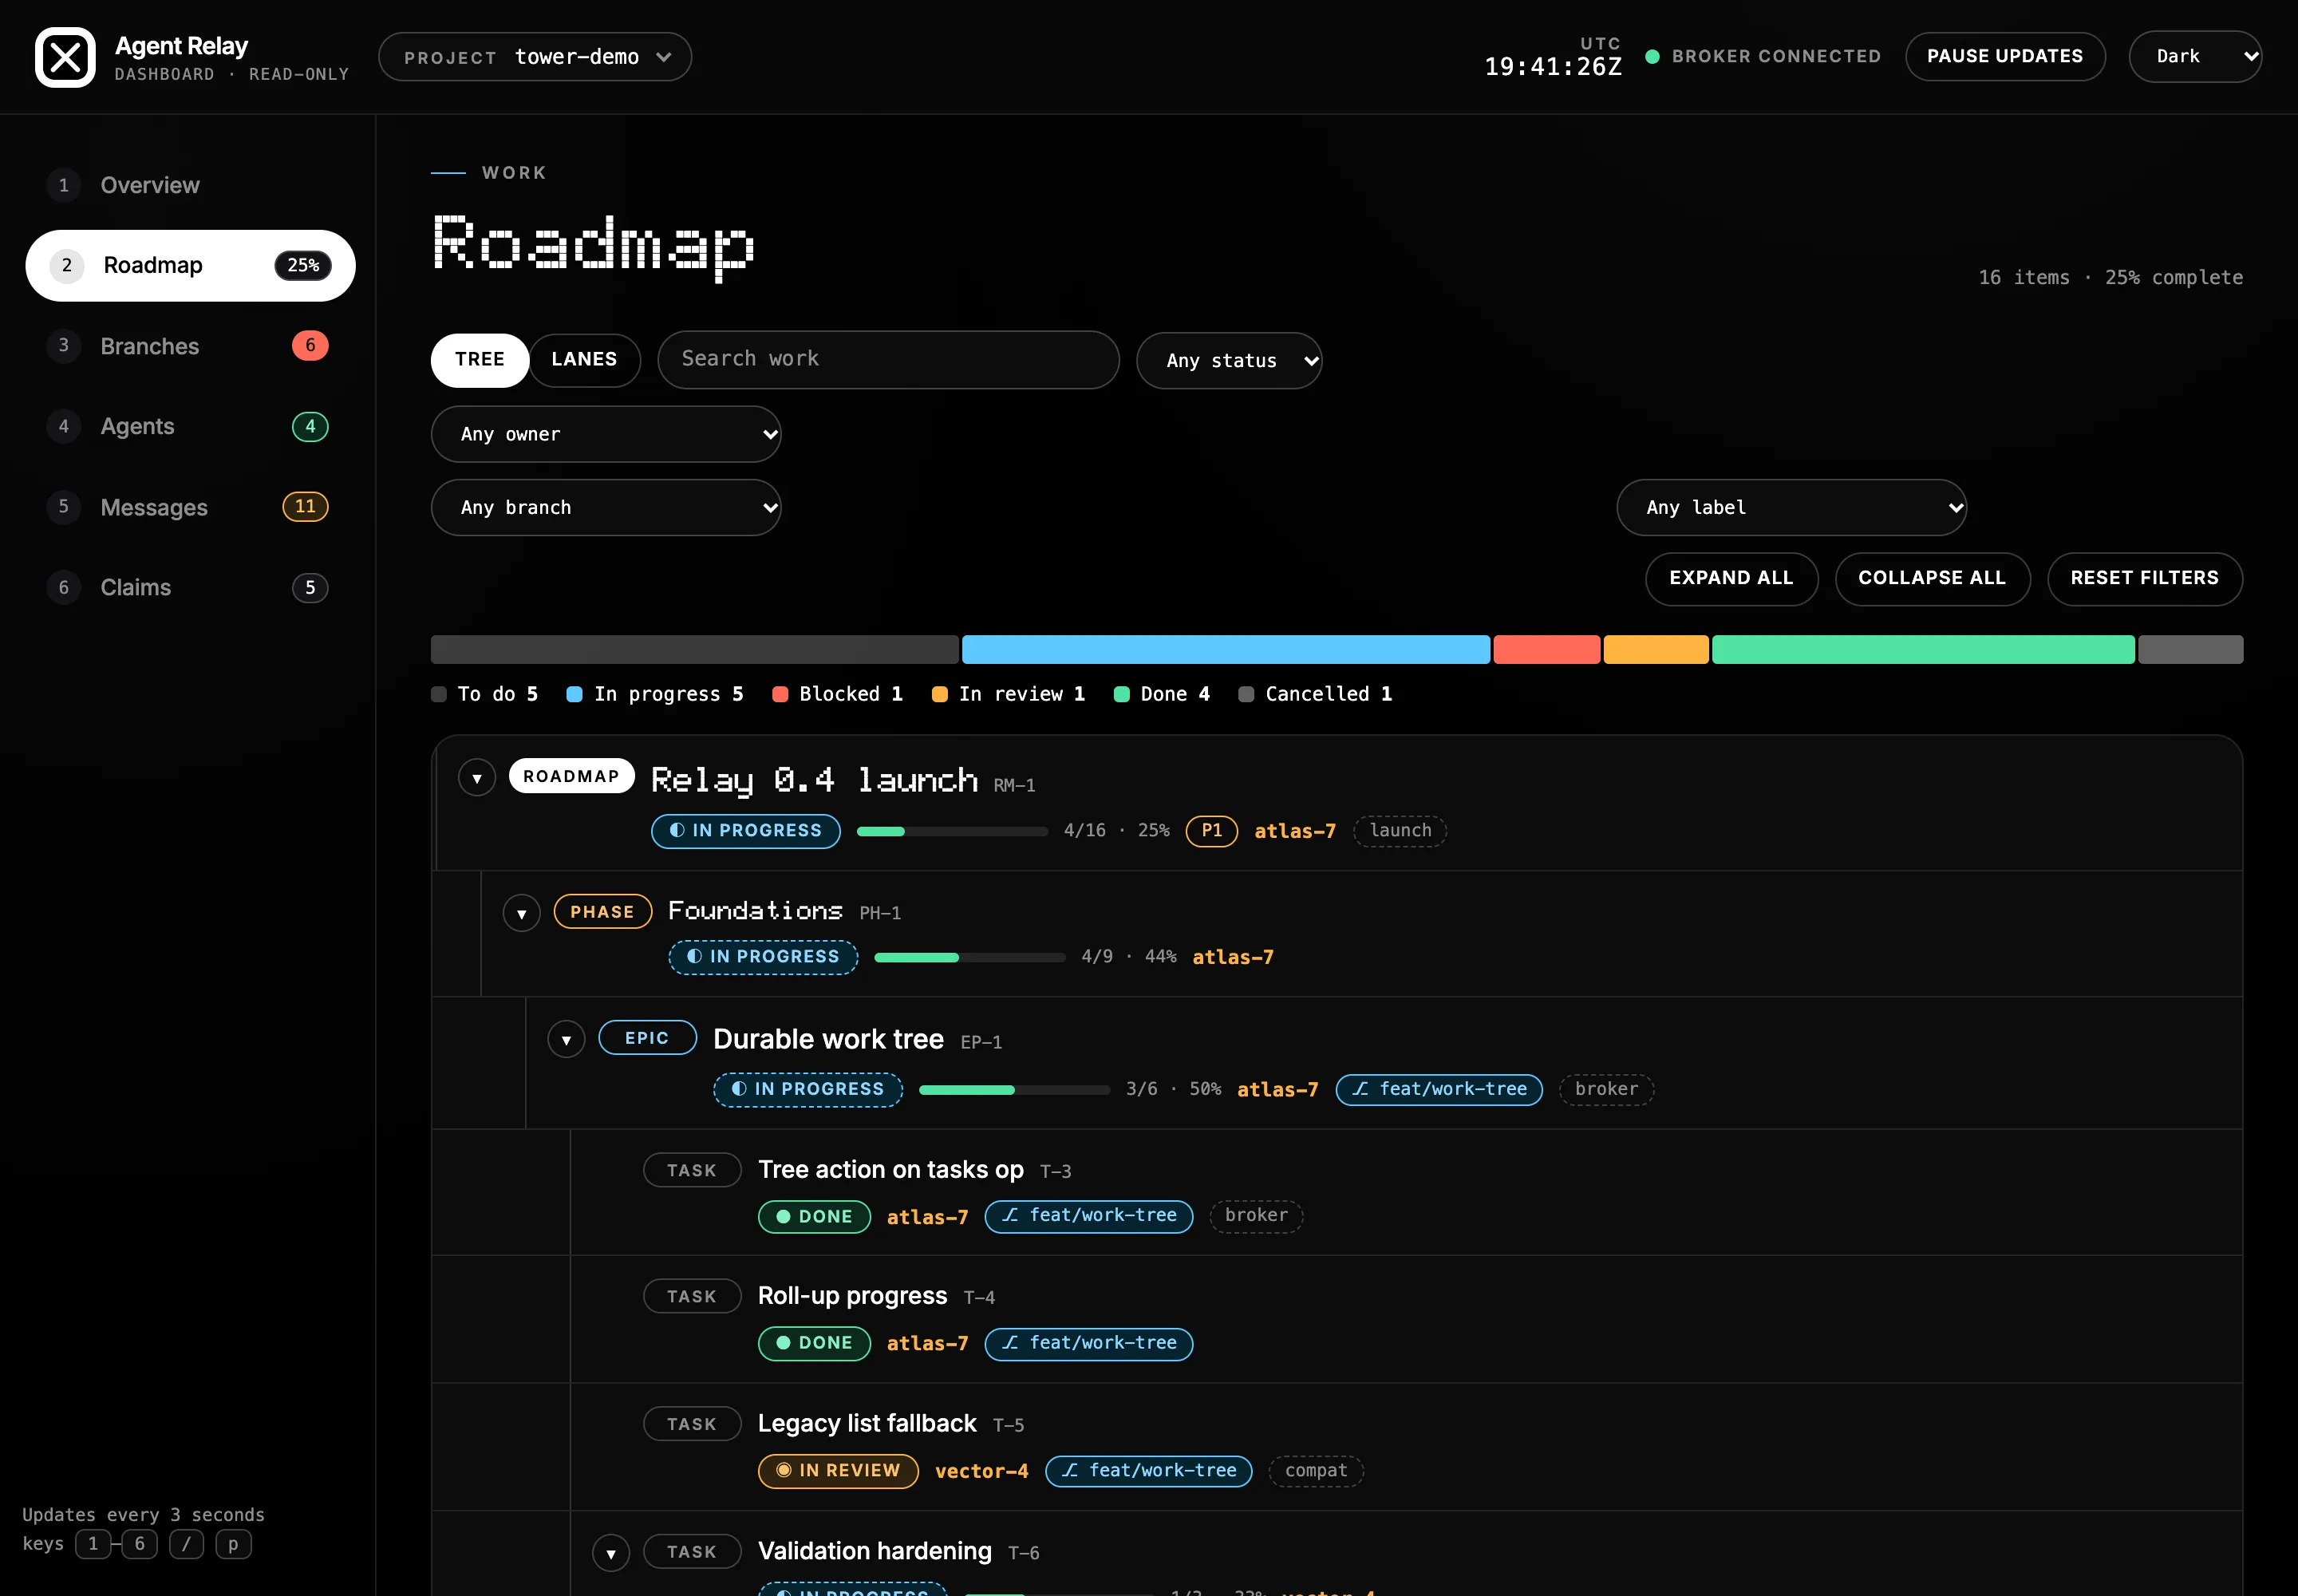Click feat/work-tree branch chip on Roll-up progress
The height and width of the screenshot is (1596, 2298).
coord(1089,1344)
